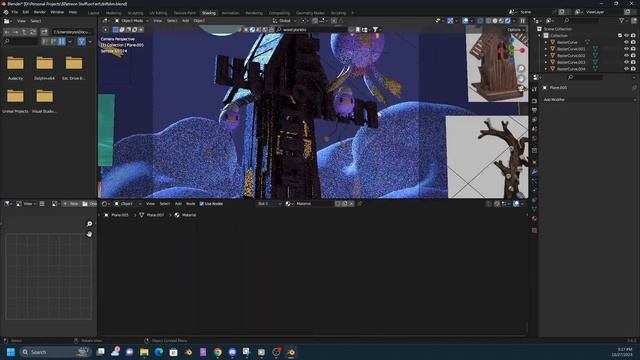
Task: Open the Object shader type dropdown
Action: [x=127, y=204]
